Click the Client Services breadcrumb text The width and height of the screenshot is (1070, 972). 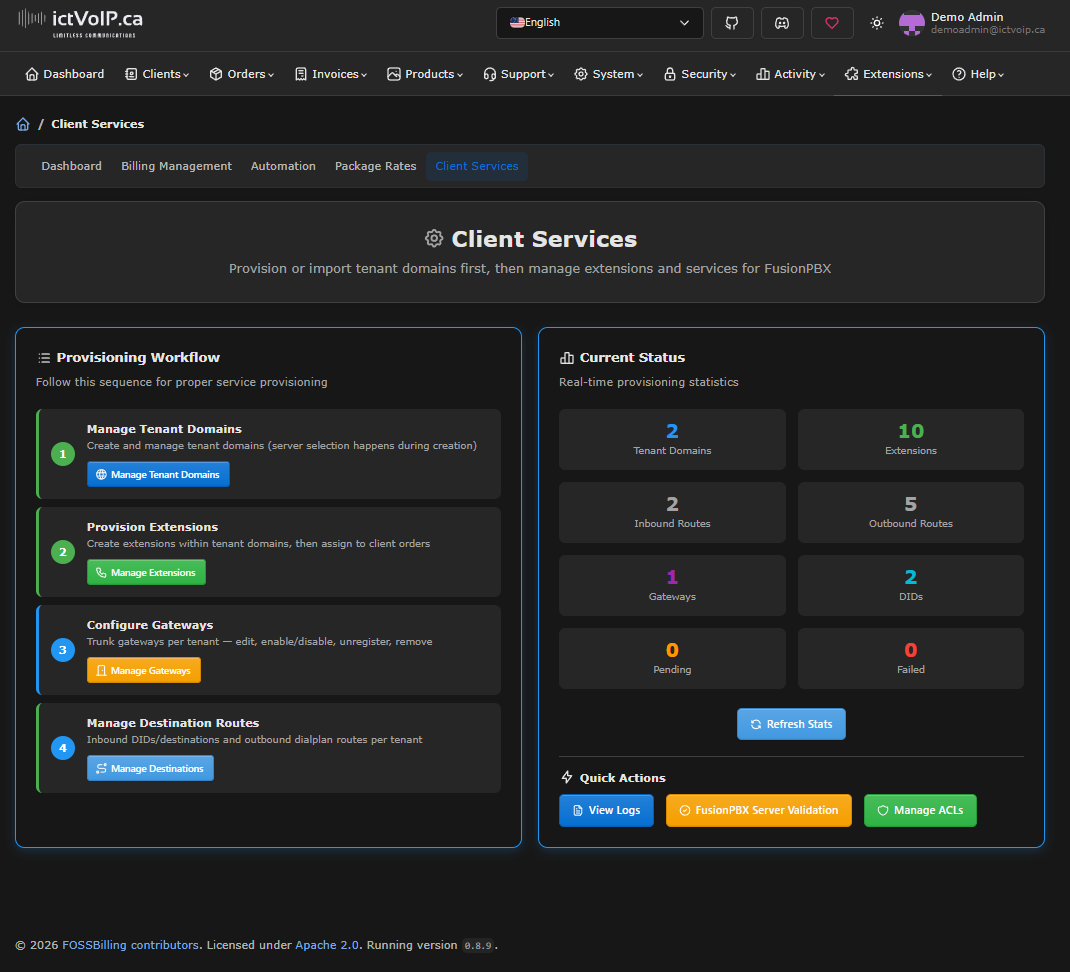coord(98,124)
